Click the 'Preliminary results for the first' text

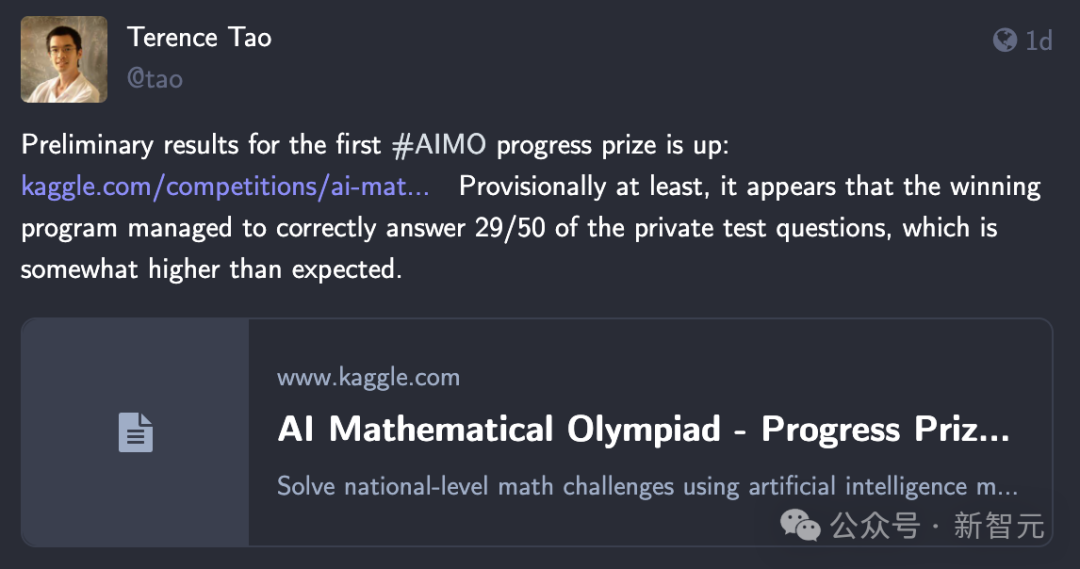pyautogui.click(x=200, y=145)
